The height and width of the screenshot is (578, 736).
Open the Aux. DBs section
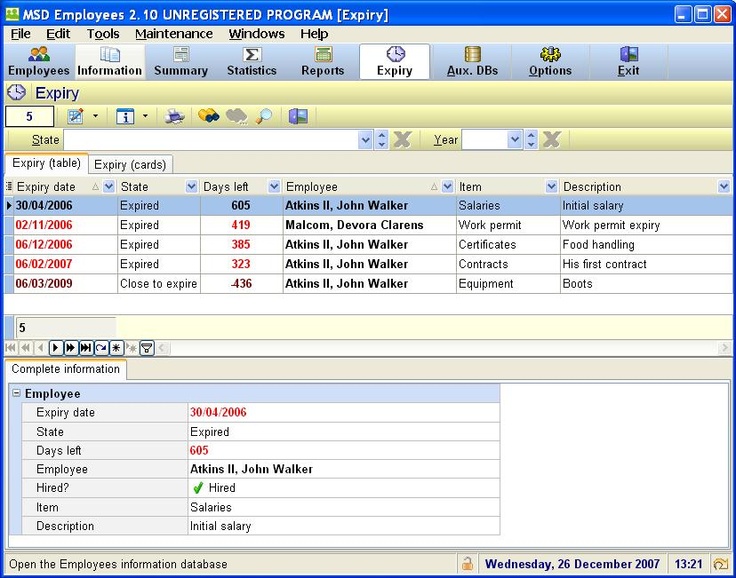click(x=472, y=62)
